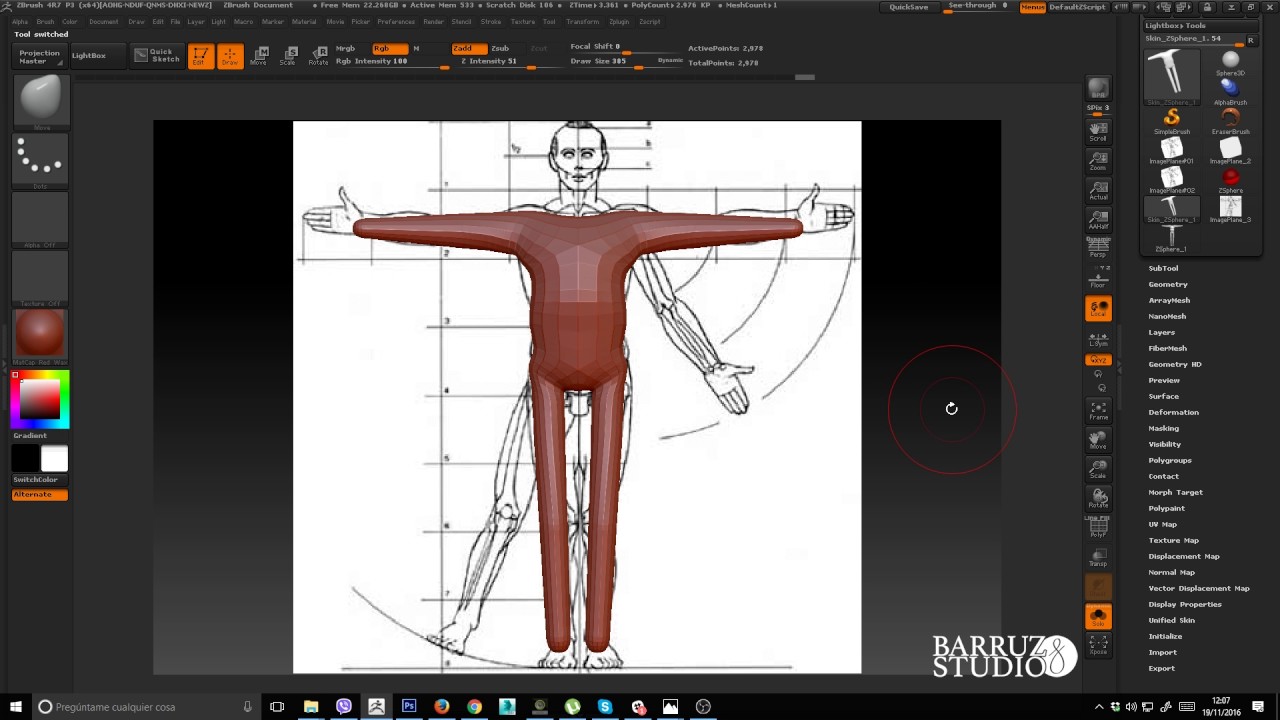This screenshot has width=1280, height=720.
Task: Toggle PolyF polyframe display
Action: tap(1098, 529)
